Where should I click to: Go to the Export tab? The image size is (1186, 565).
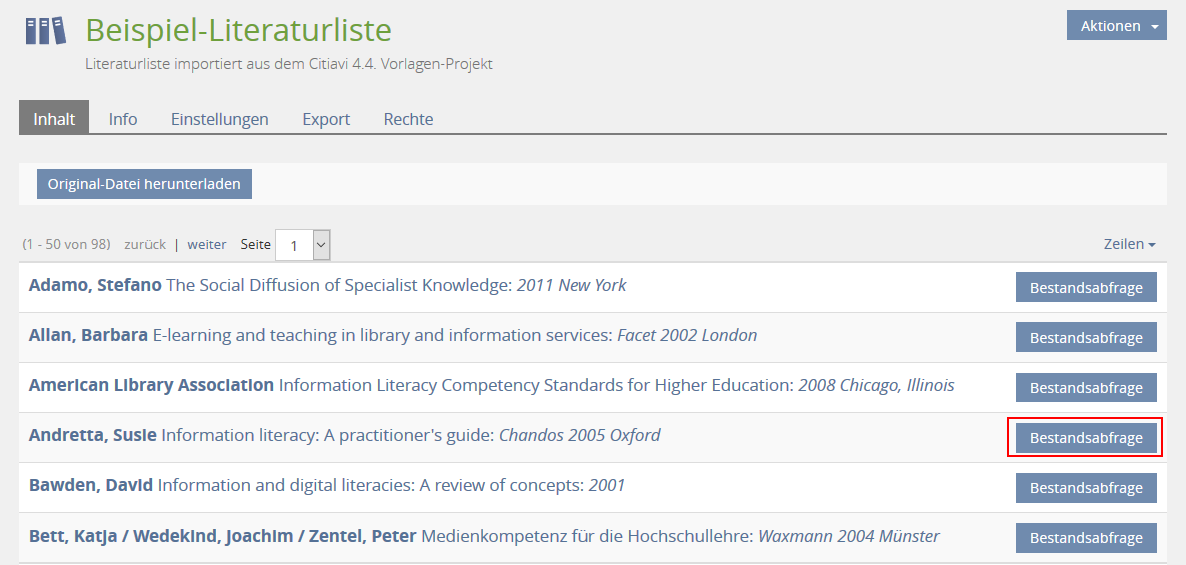[x=326, y=119]
